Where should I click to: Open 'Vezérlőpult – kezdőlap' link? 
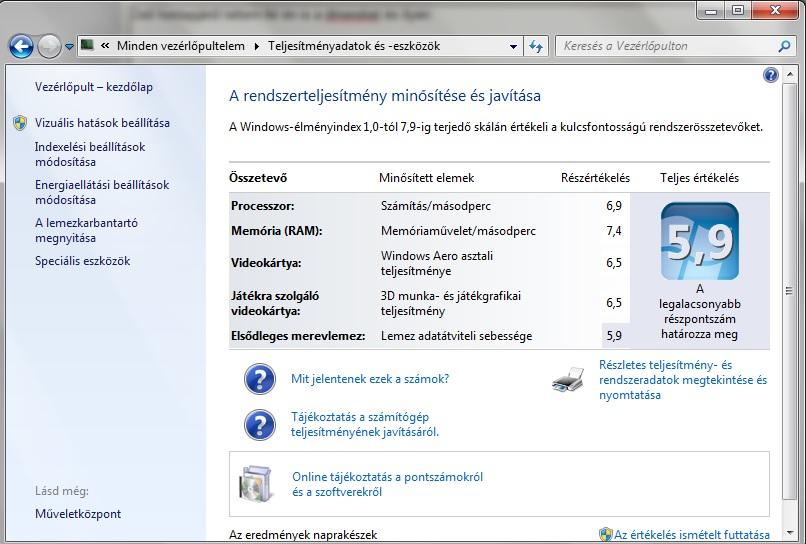[x=94, y=87]
